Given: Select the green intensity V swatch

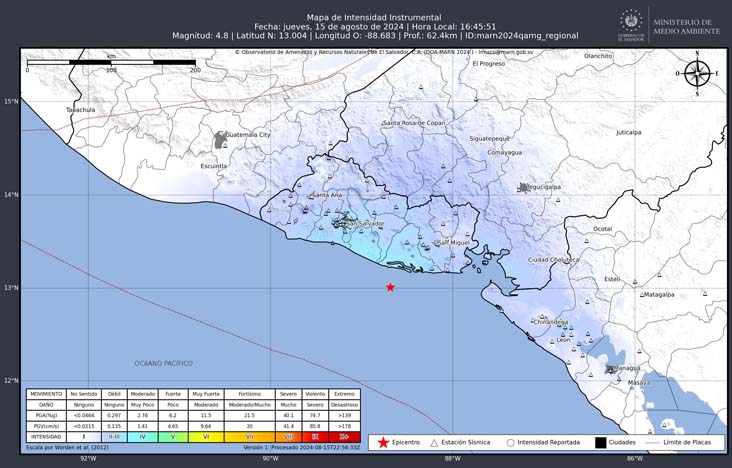Looking at the screenshot, I should [171, 437].
